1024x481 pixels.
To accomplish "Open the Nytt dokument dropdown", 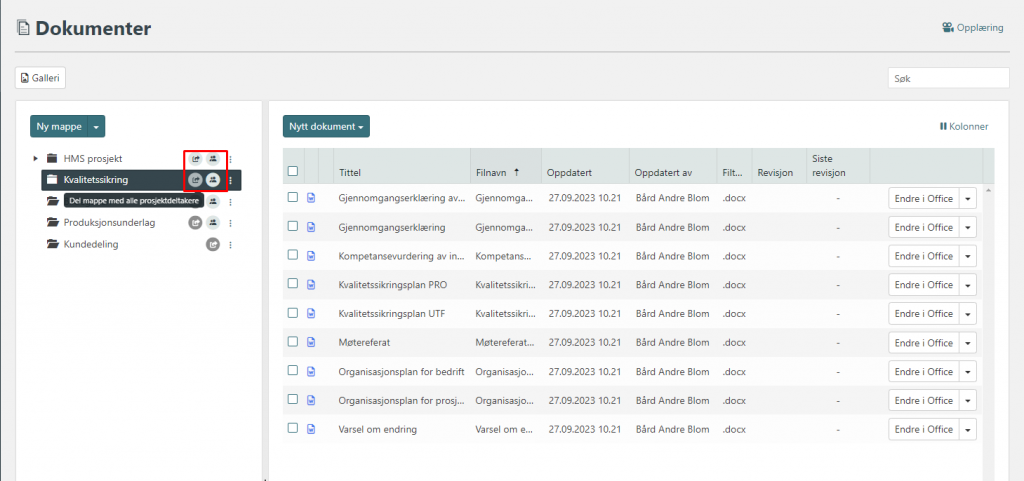I will [326, 127].
